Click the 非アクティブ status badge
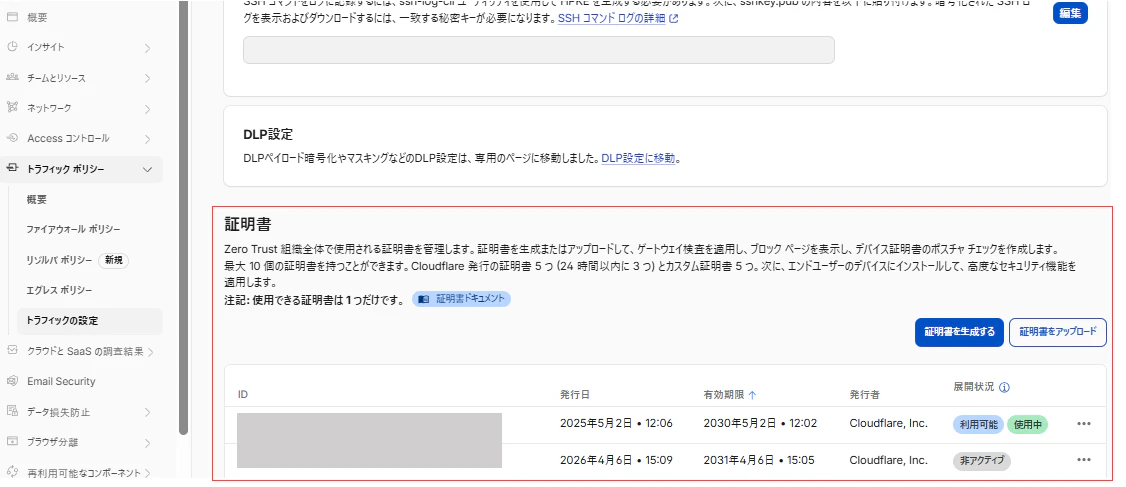Screen dimensions: 1126x487 coord(982,461)
